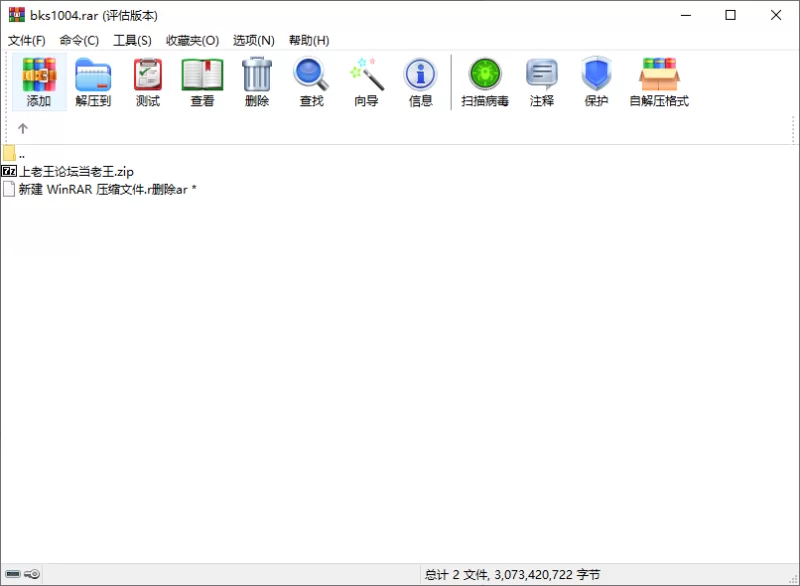This screenshot has width=800, height=586.
Task: Run the Test (测试) archive tool
Action: pyautogui.click(x=148, y=82)
